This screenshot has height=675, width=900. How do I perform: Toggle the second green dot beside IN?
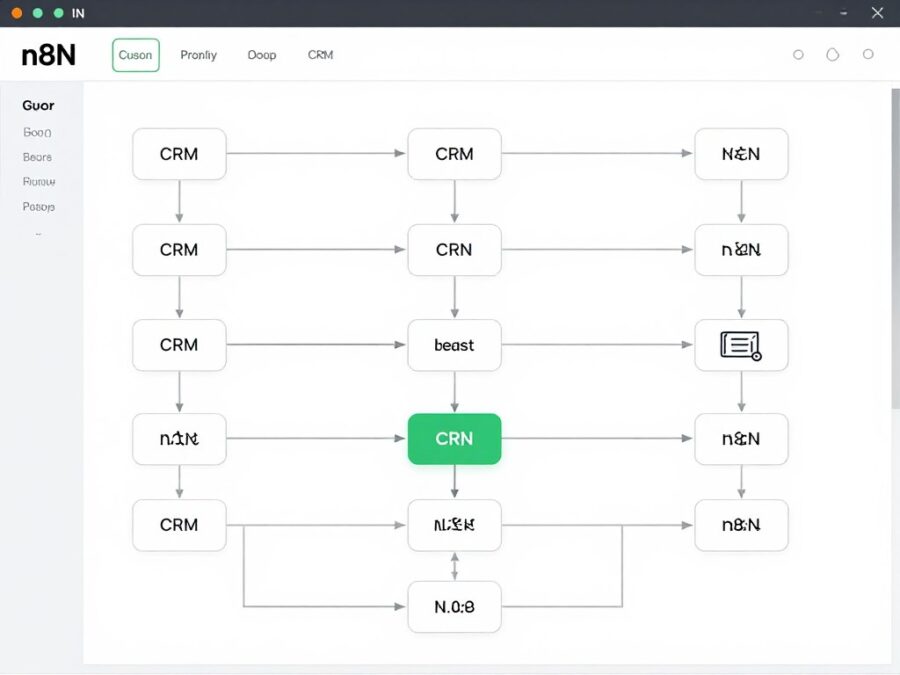[x=57, y=13]
